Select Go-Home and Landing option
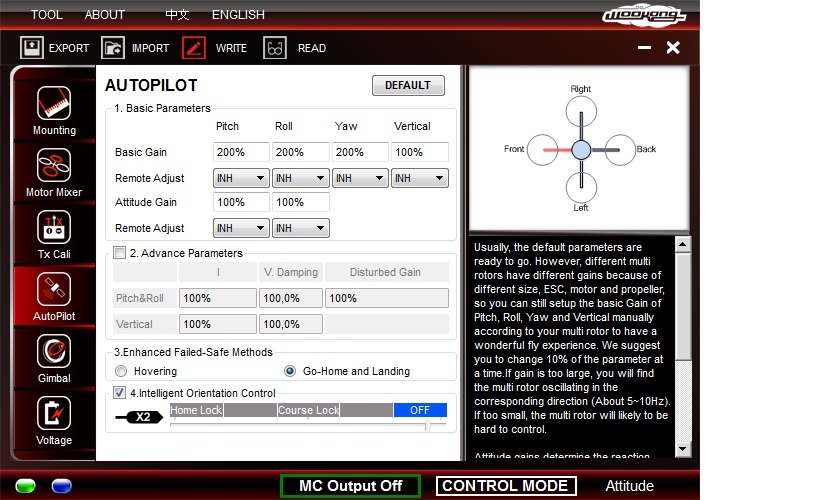 [x=290, y=371]
